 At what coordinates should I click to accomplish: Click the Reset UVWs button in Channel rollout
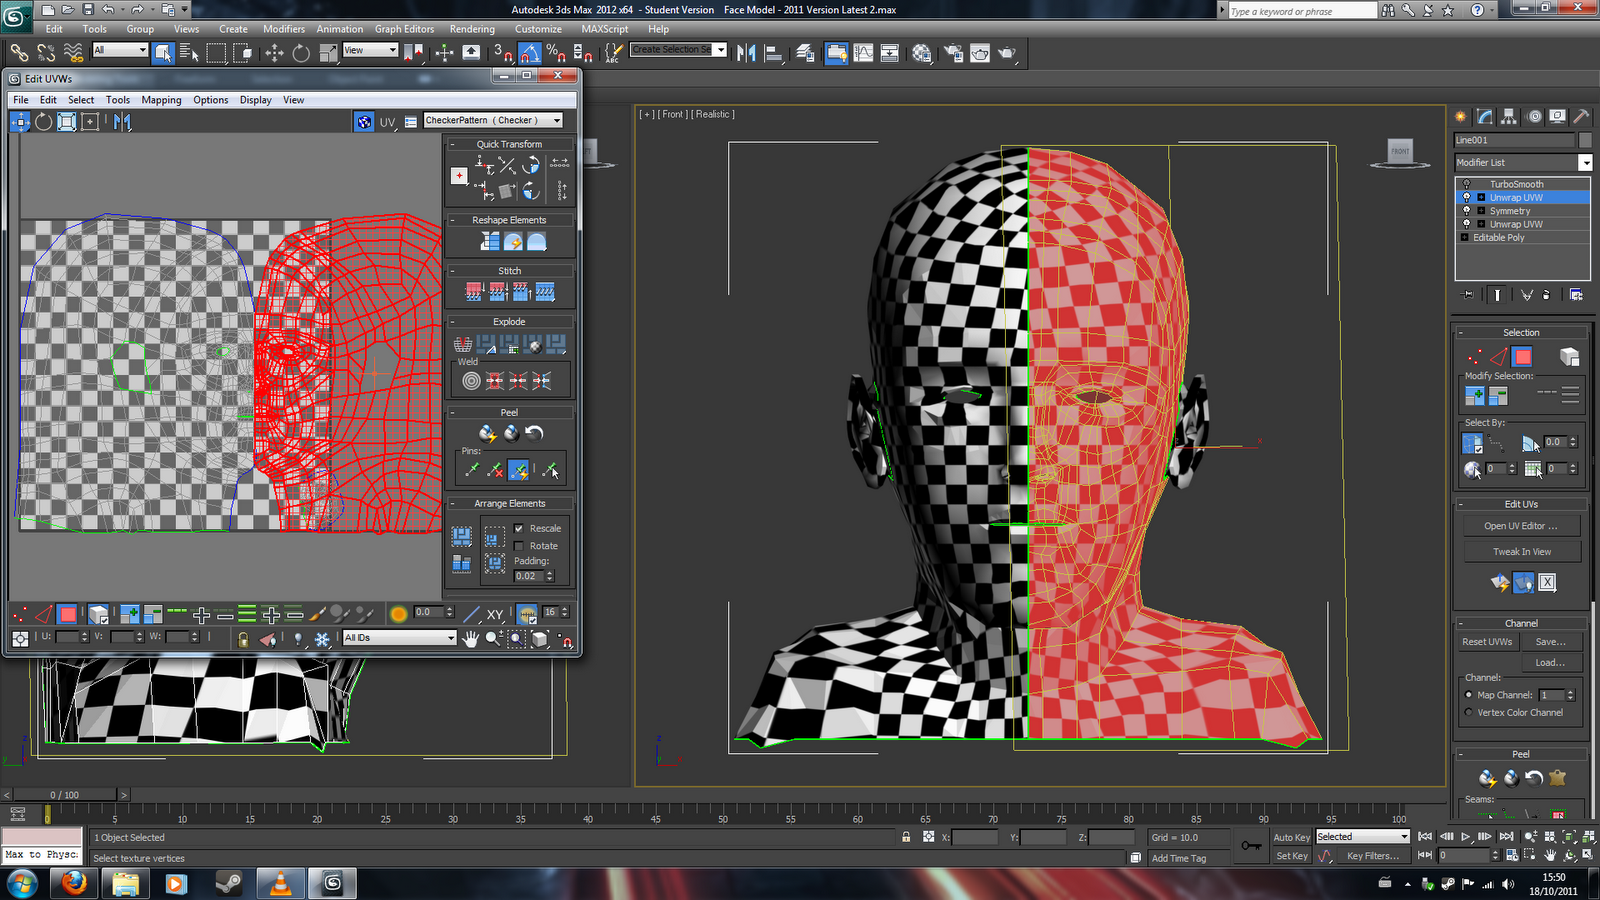click(x=1487, y=641)
